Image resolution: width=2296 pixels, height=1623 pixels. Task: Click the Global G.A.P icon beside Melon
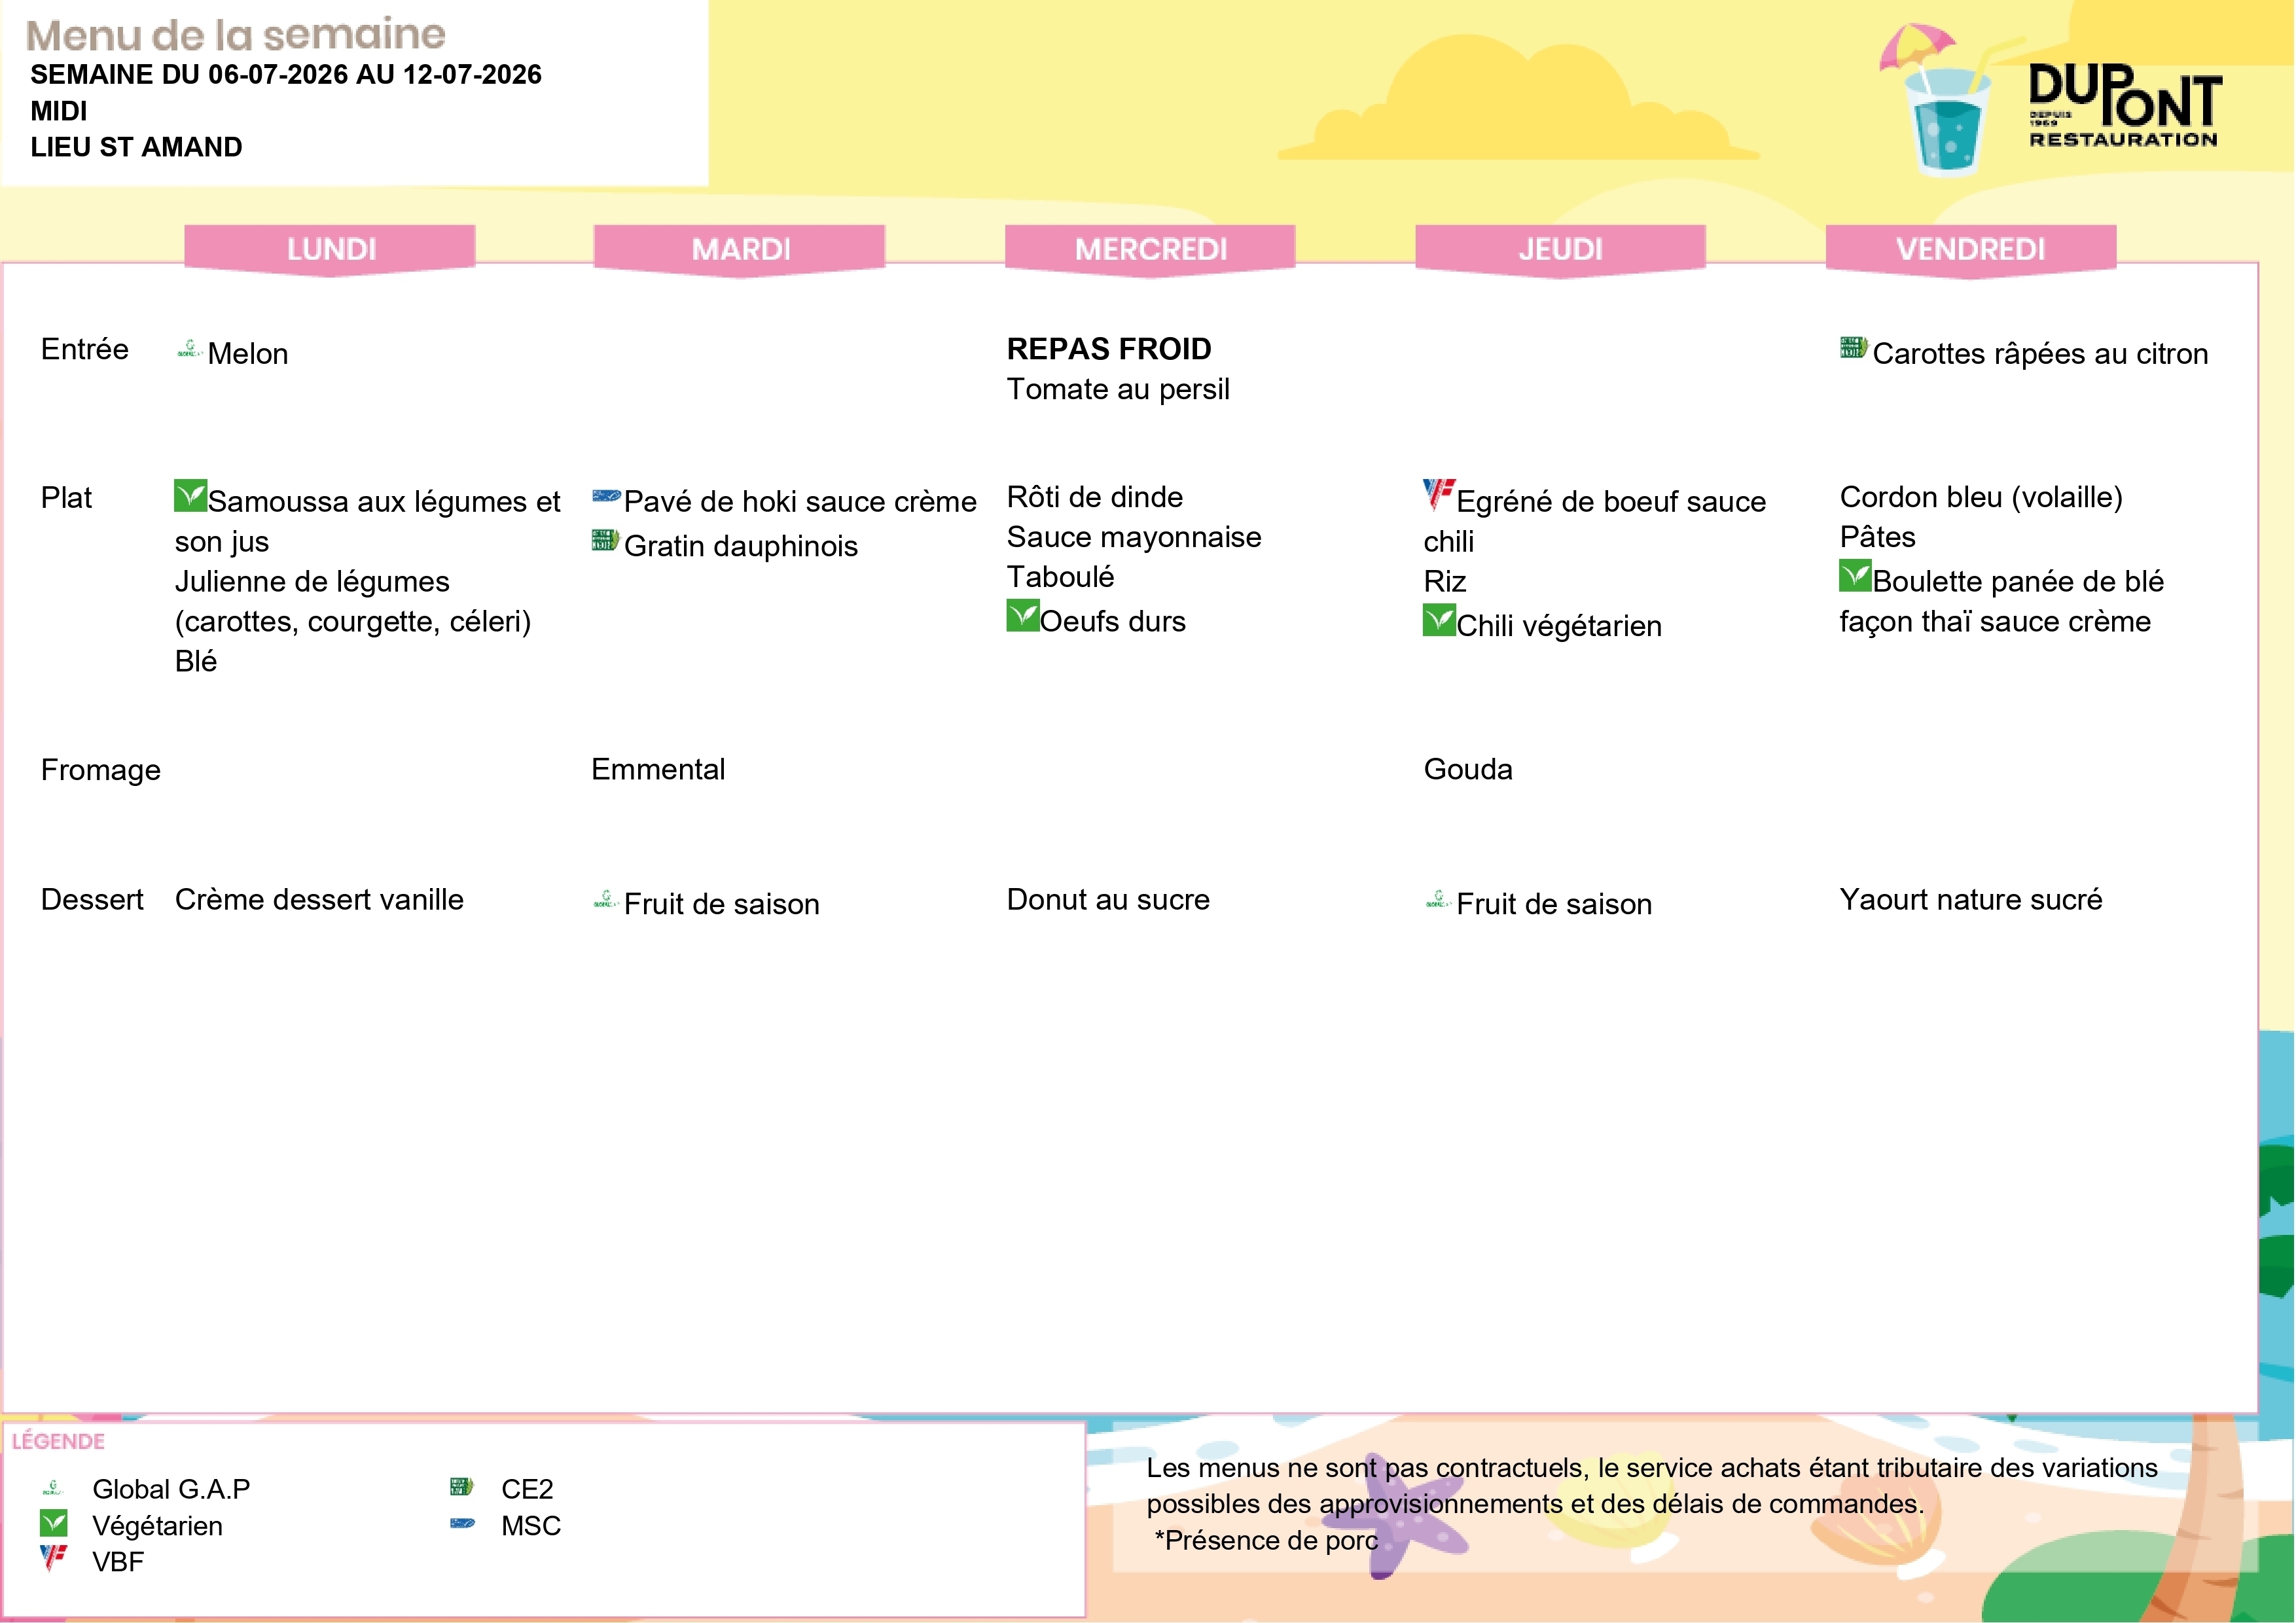click(189, 349)
